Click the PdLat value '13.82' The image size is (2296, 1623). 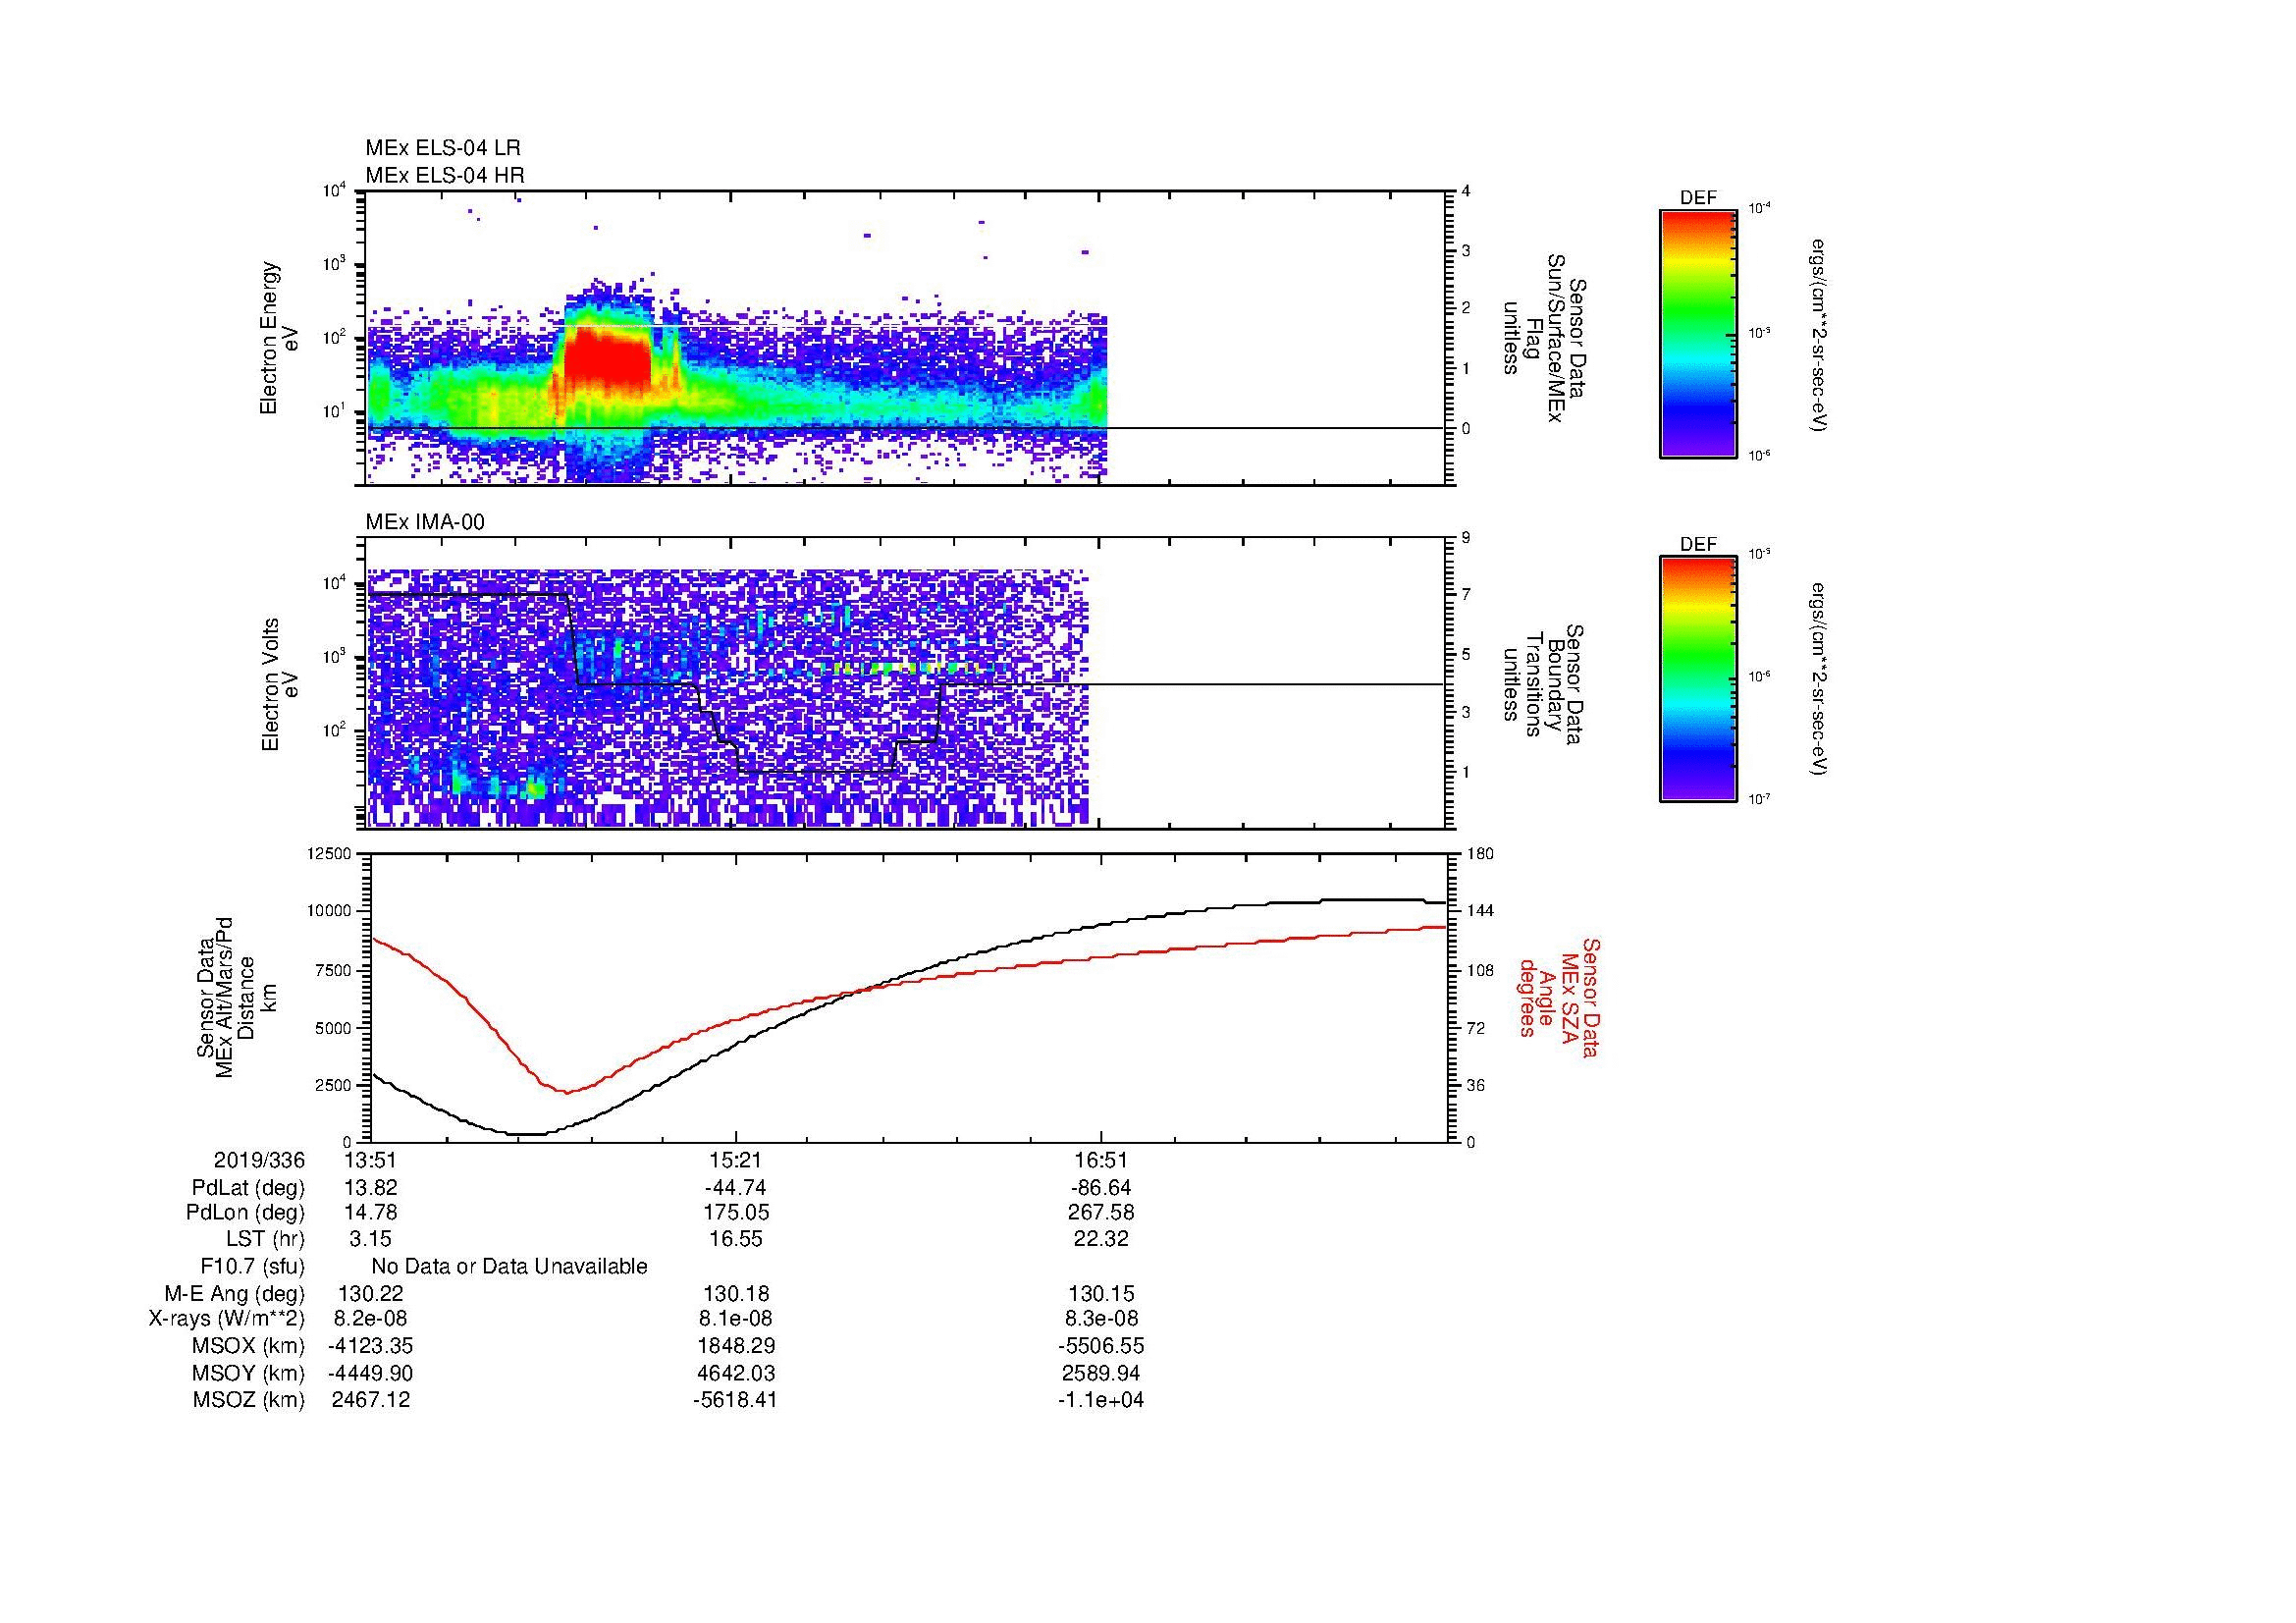point(370,1188)
